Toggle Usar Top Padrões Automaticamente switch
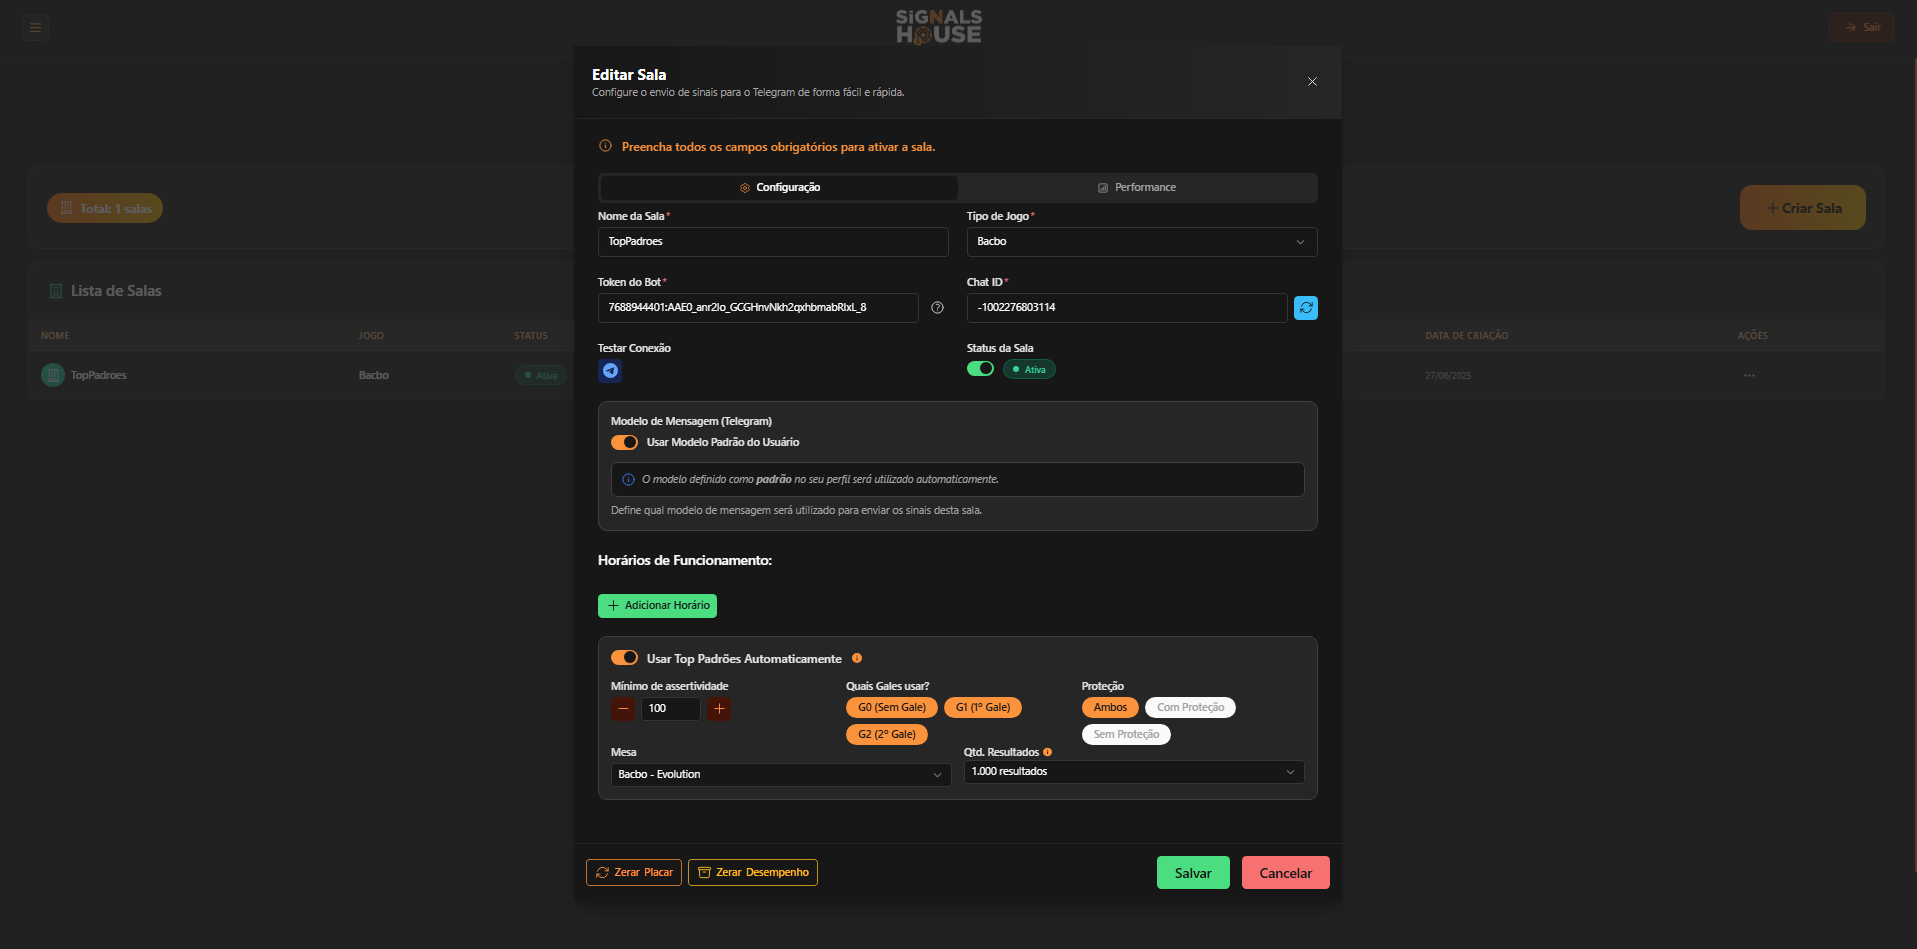1917x949 pixels. [x=624, y=658]
